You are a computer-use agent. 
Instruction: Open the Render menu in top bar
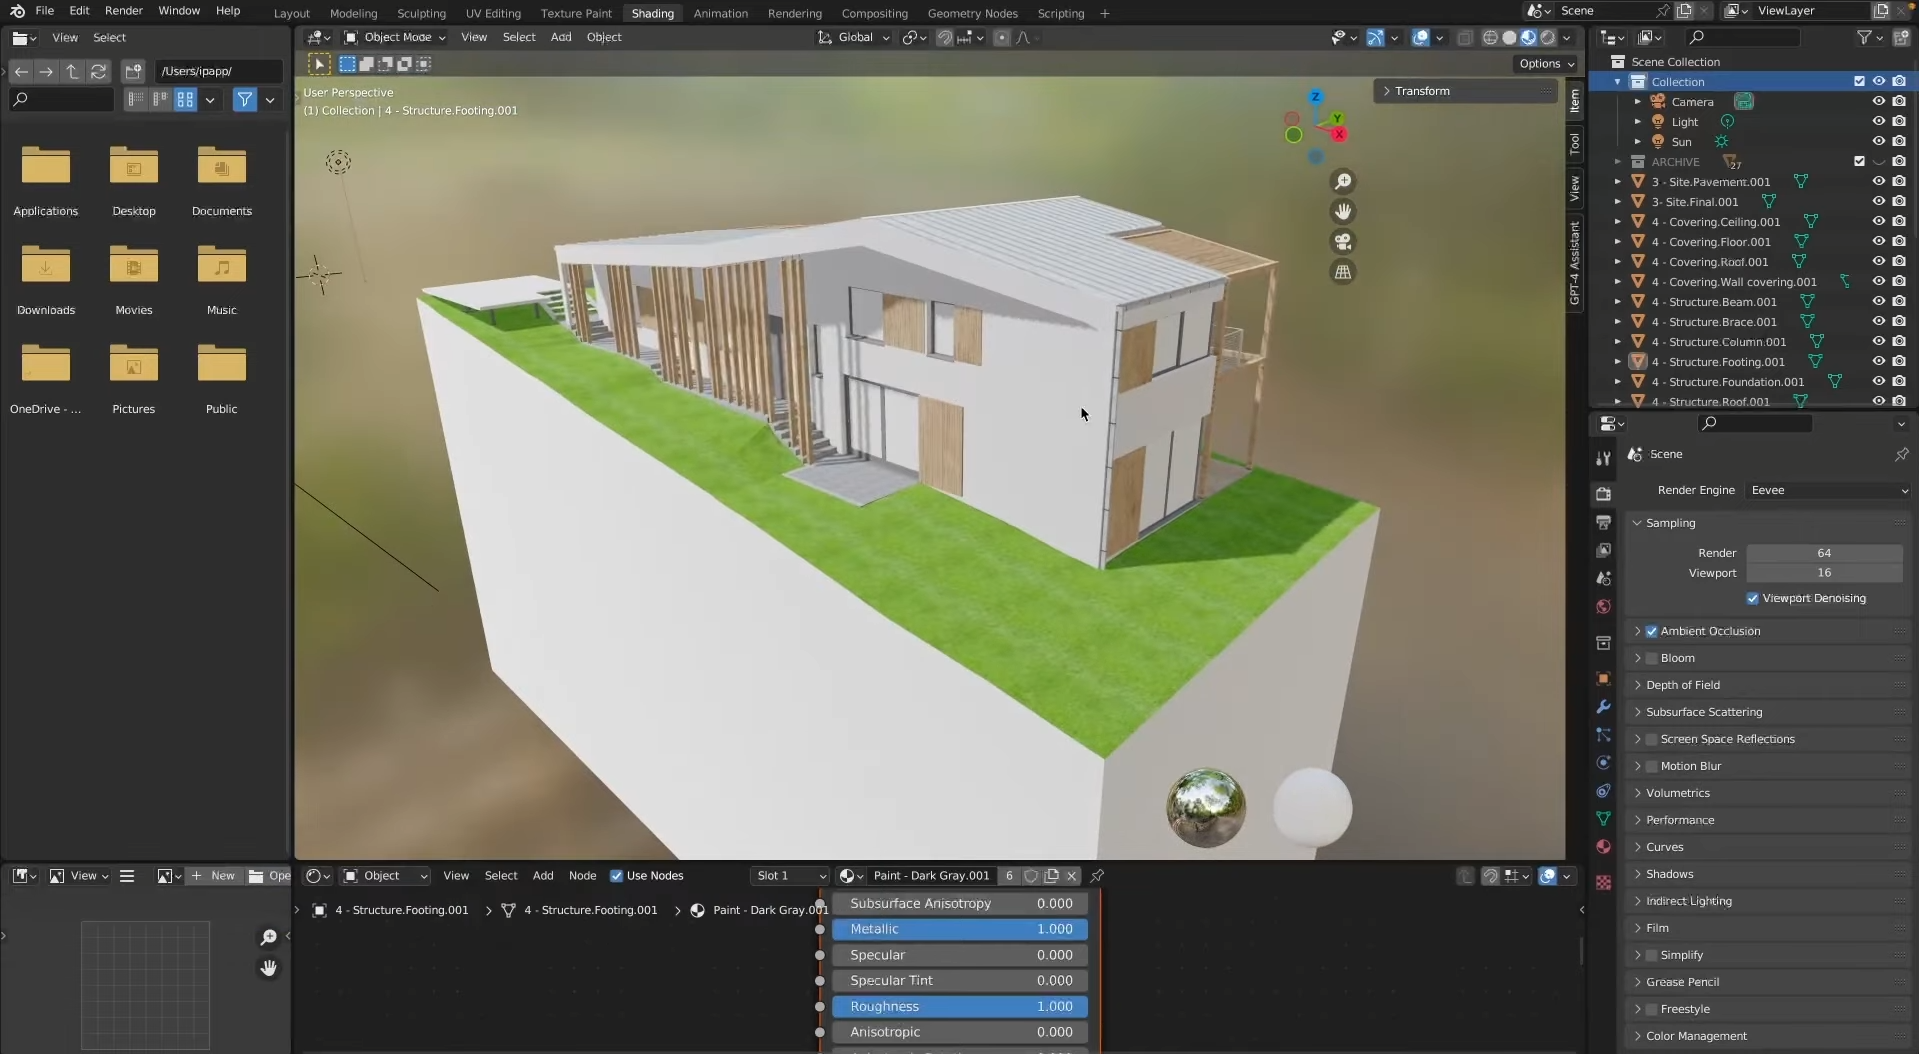tap(124, 10)
